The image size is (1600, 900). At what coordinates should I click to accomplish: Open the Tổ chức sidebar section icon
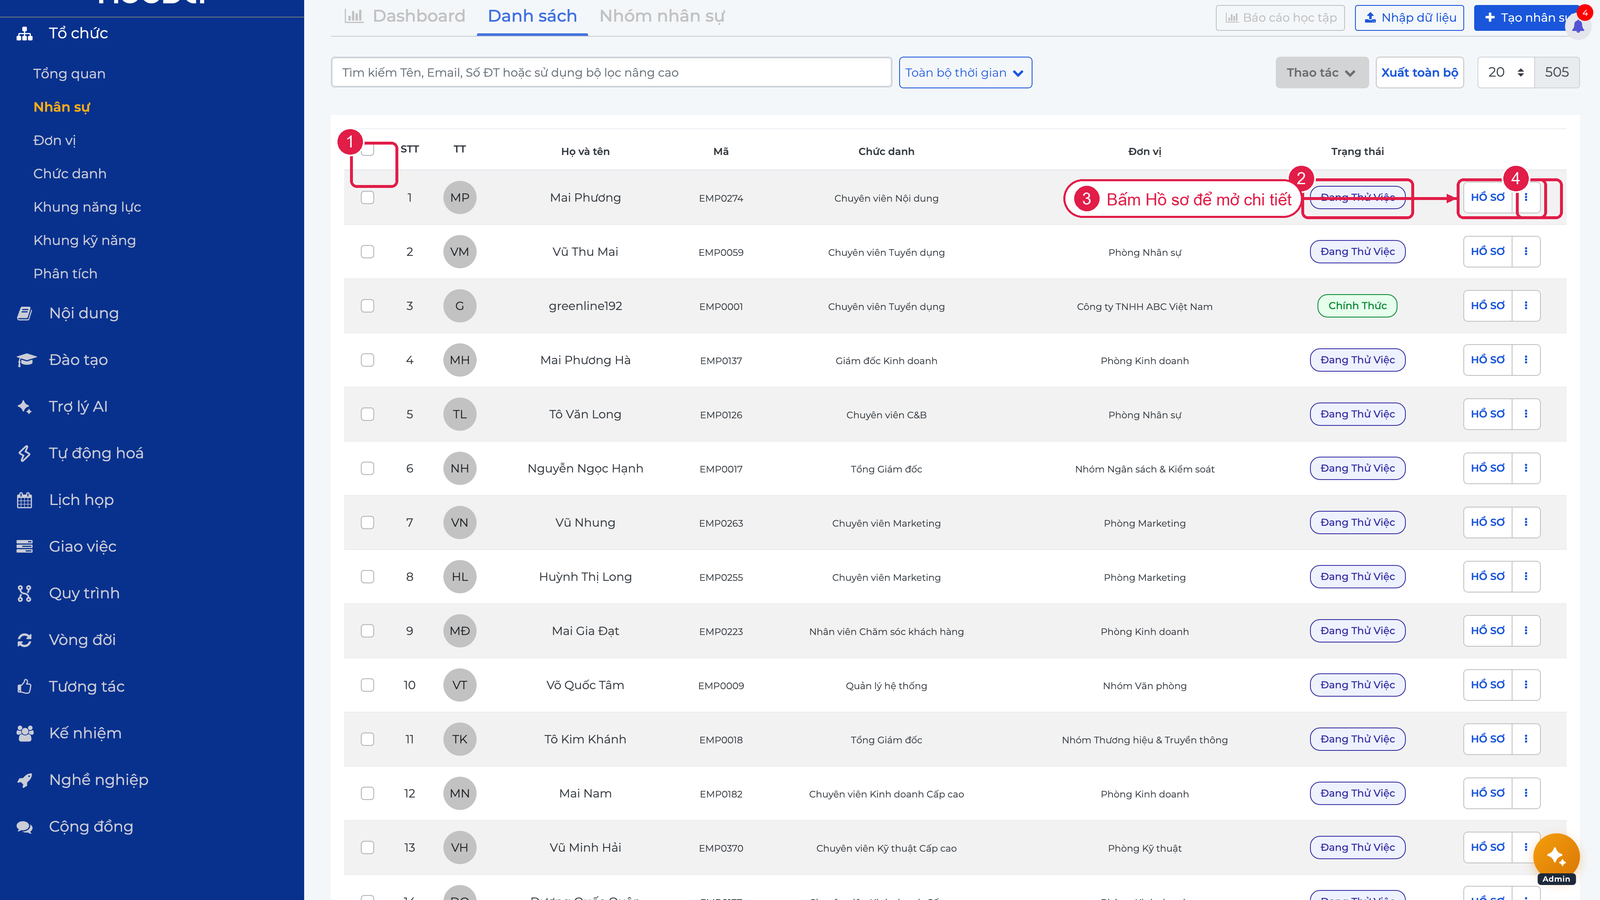tap(25, 33)
